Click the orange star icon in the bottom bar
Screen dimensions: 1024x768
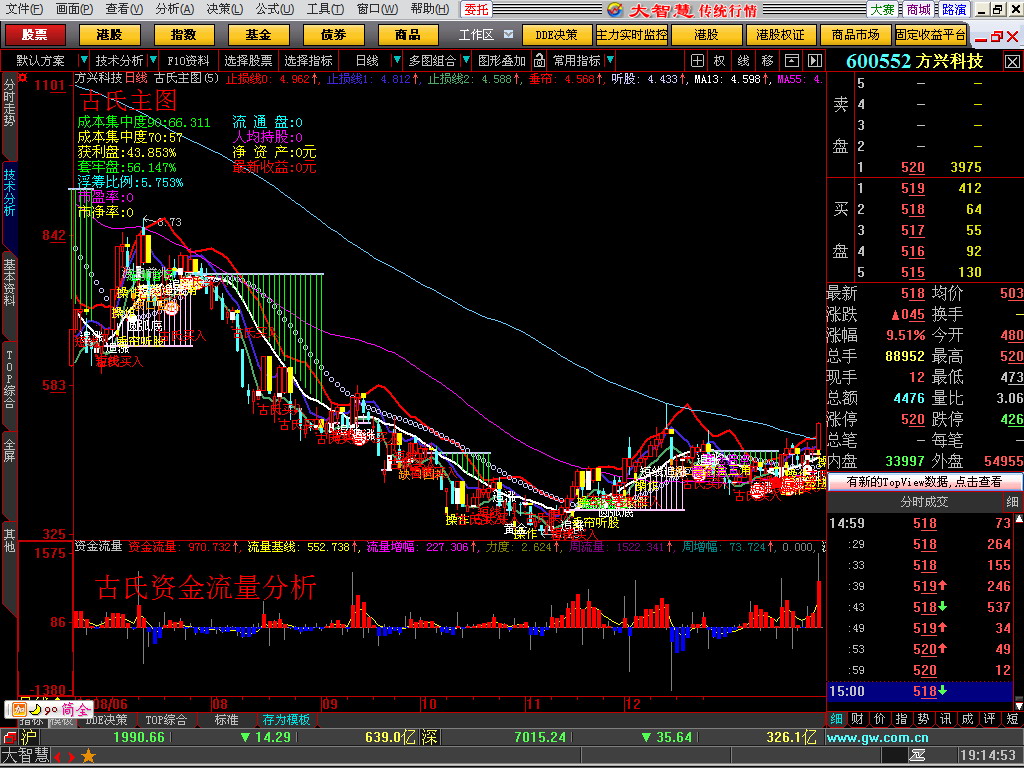[88, 756]
